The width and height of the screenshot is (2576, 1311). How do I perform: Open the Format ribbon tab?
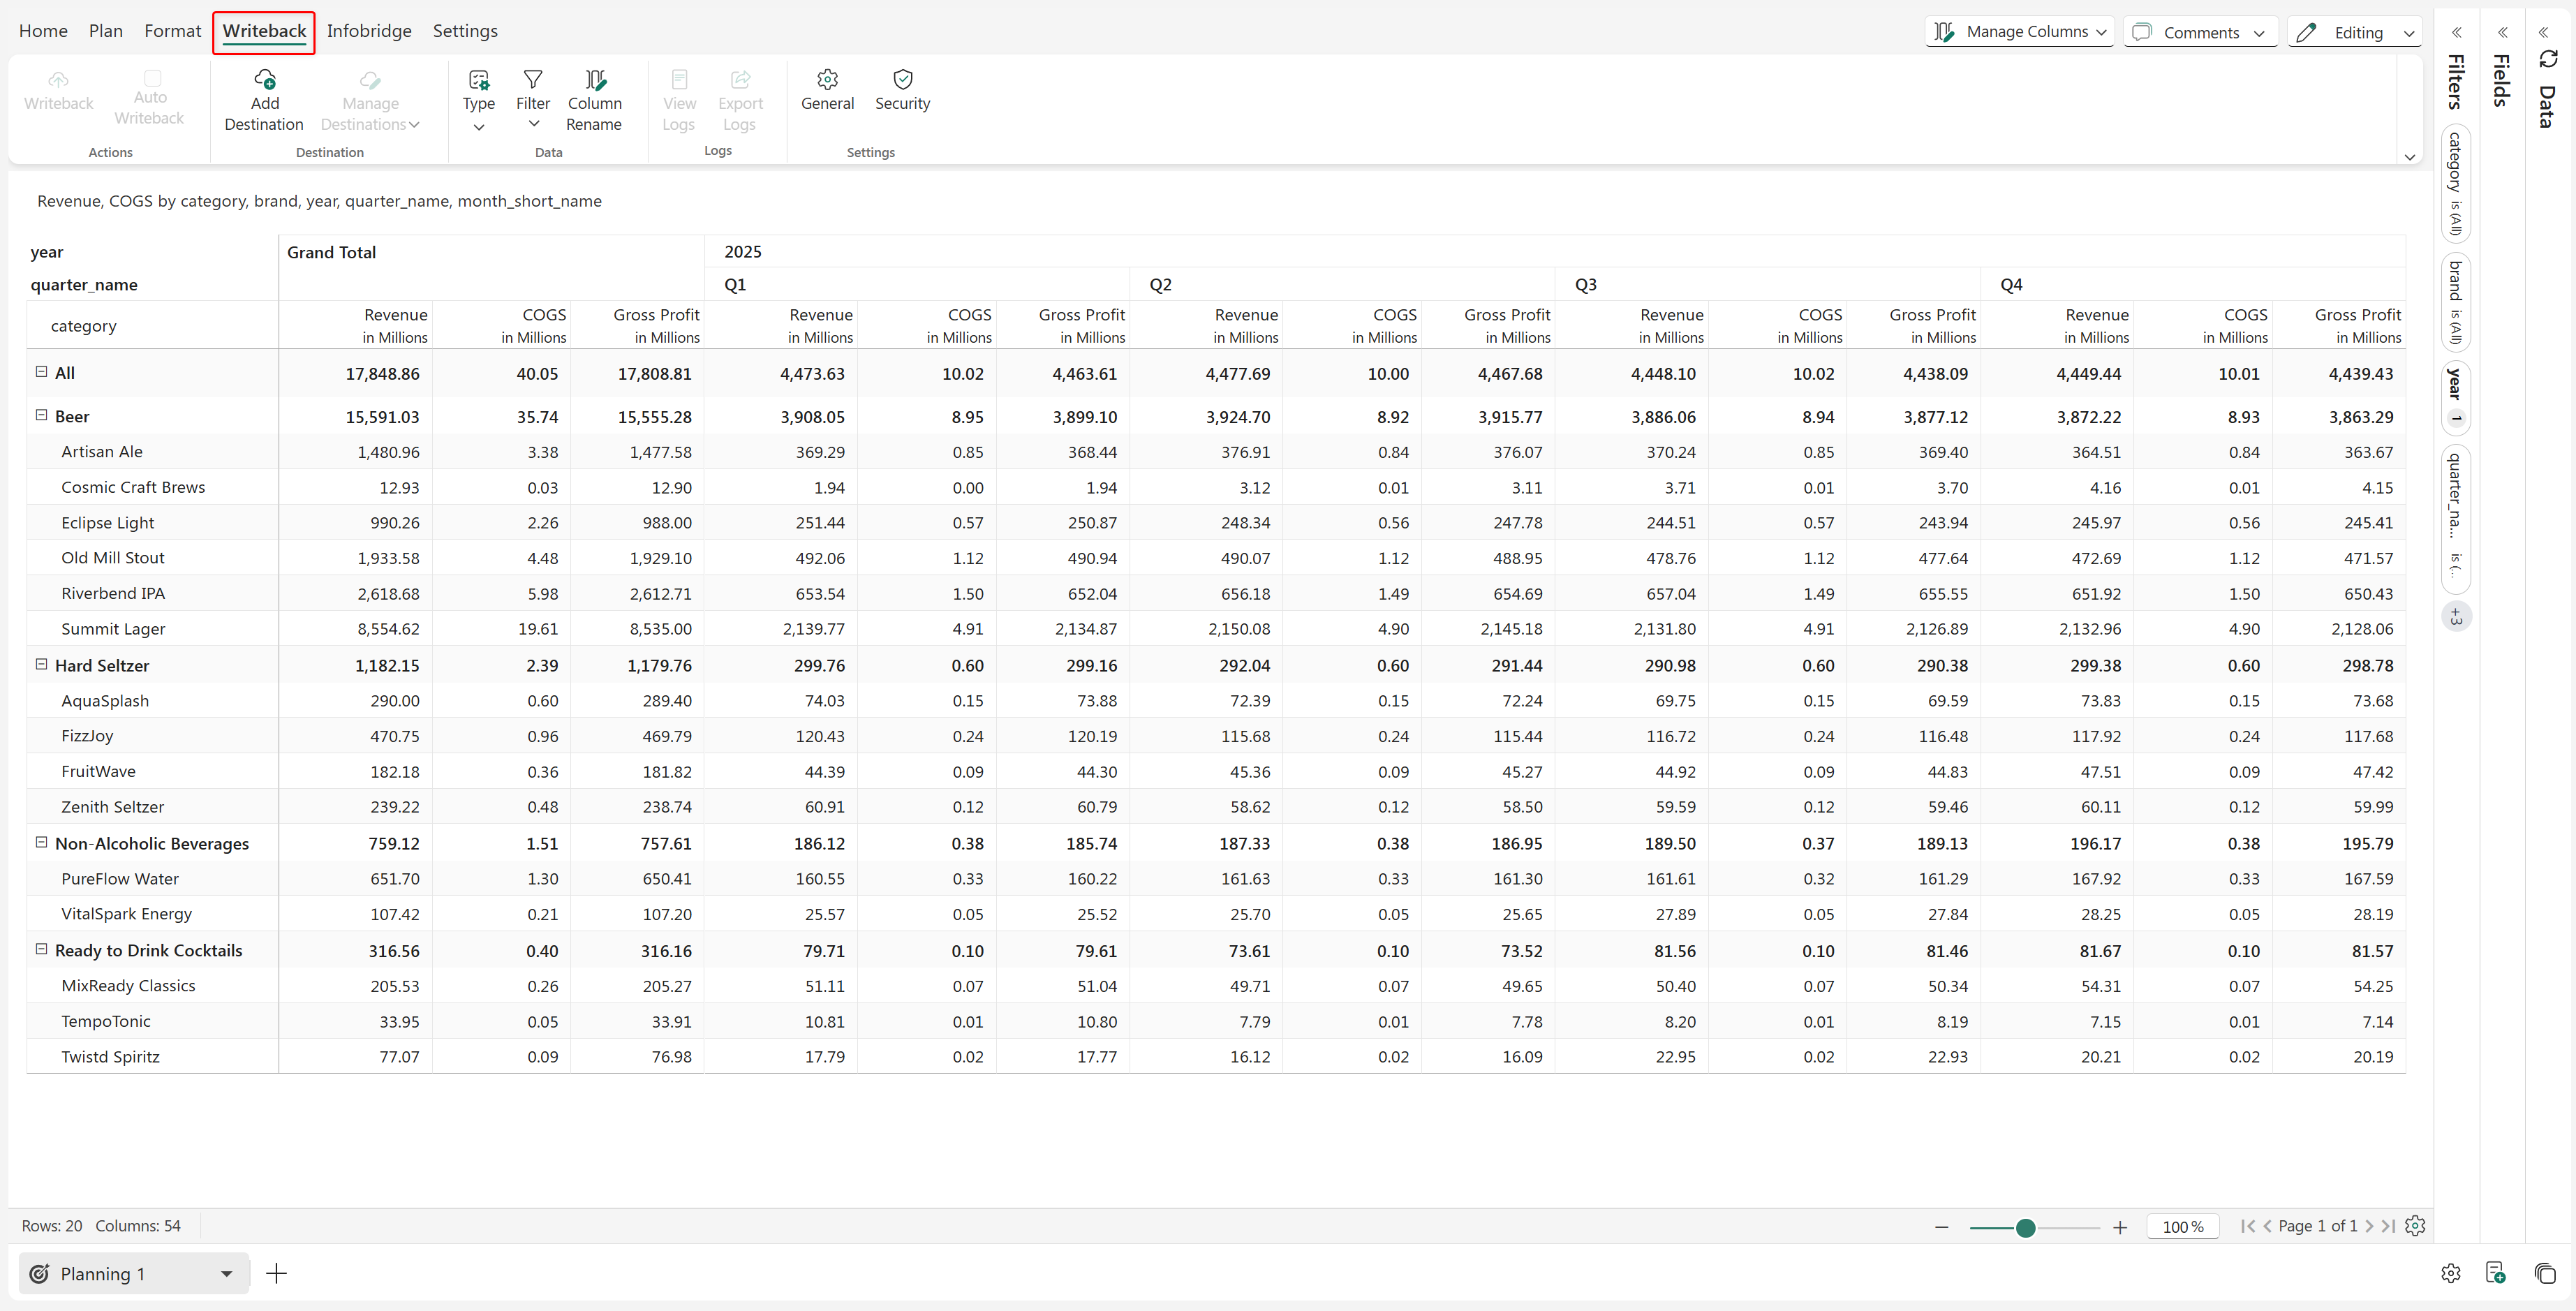[x=172, y=31]
